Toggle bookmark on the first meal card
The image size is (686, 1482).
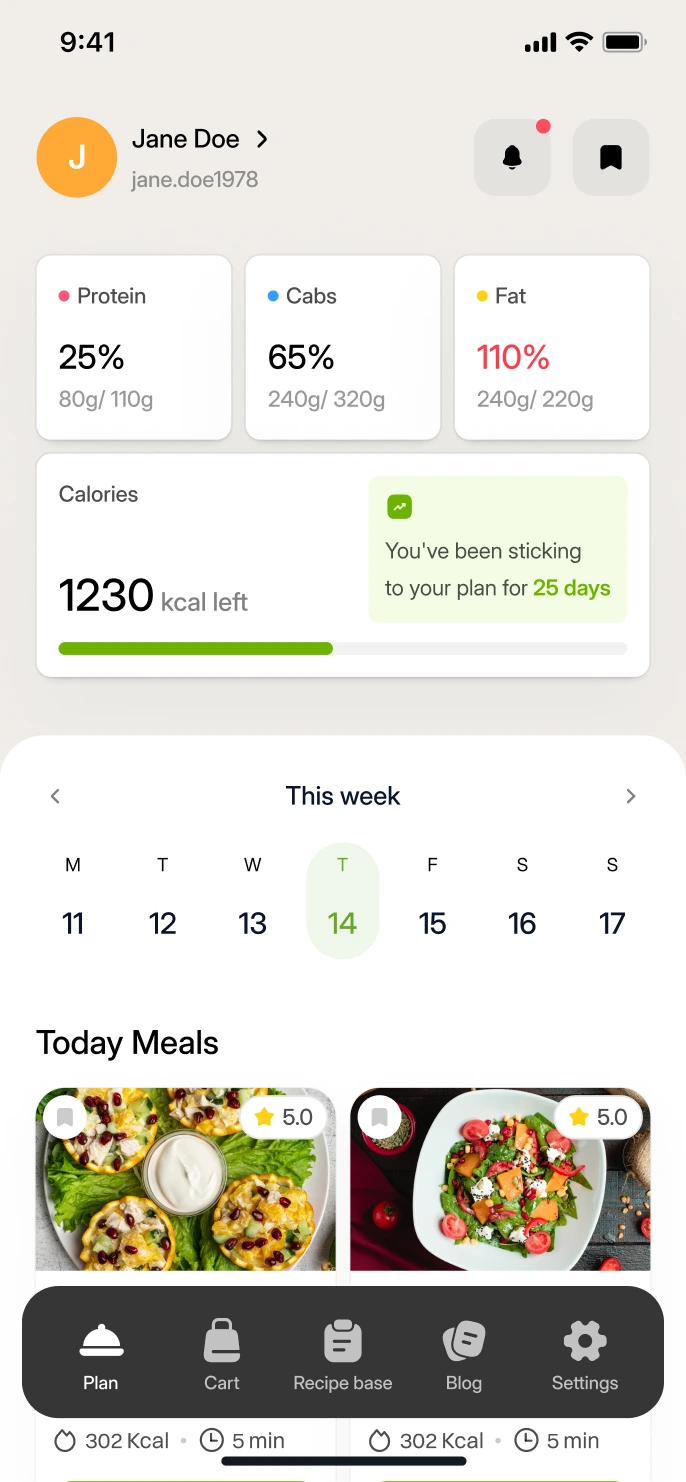(65, 1117)
